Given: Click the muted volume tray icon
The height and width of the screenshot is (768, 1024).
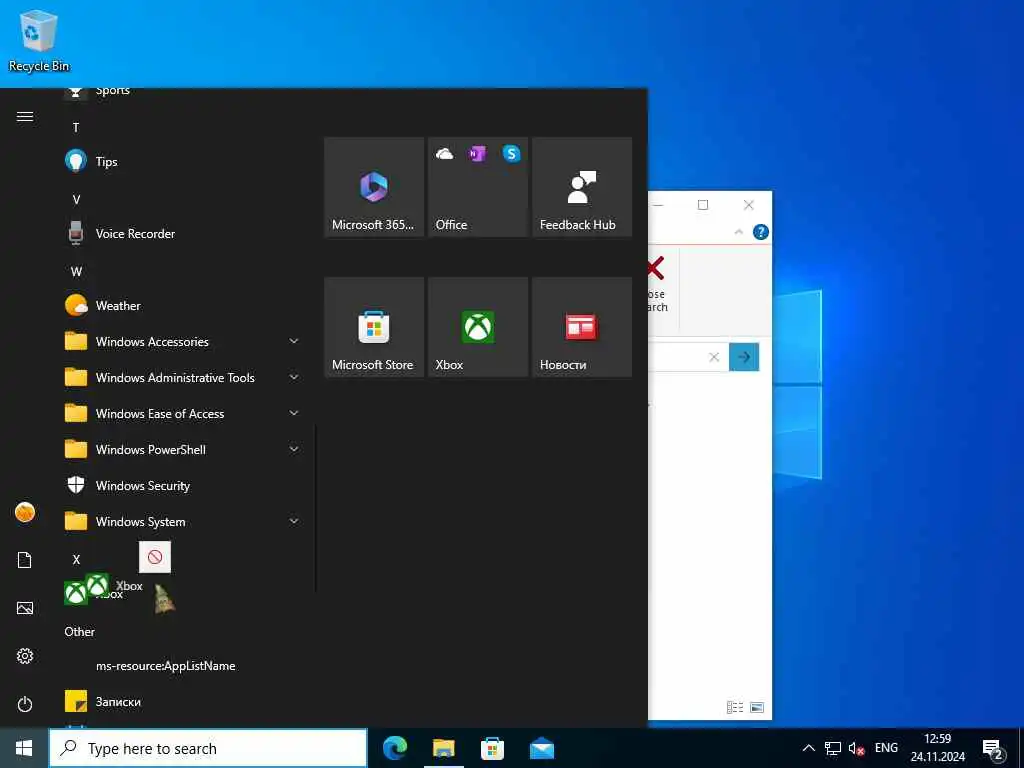Looking at the screenshot, I should 856,748.
